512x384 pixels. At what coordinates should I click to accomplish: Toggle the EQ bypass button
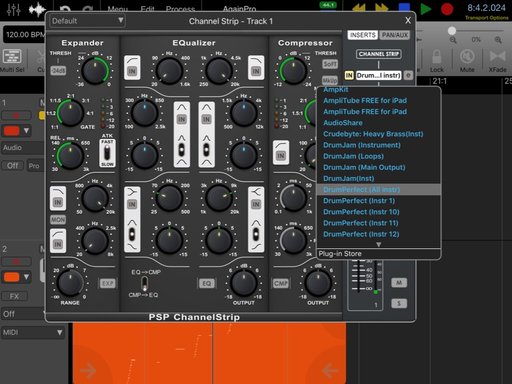(206, 284)
